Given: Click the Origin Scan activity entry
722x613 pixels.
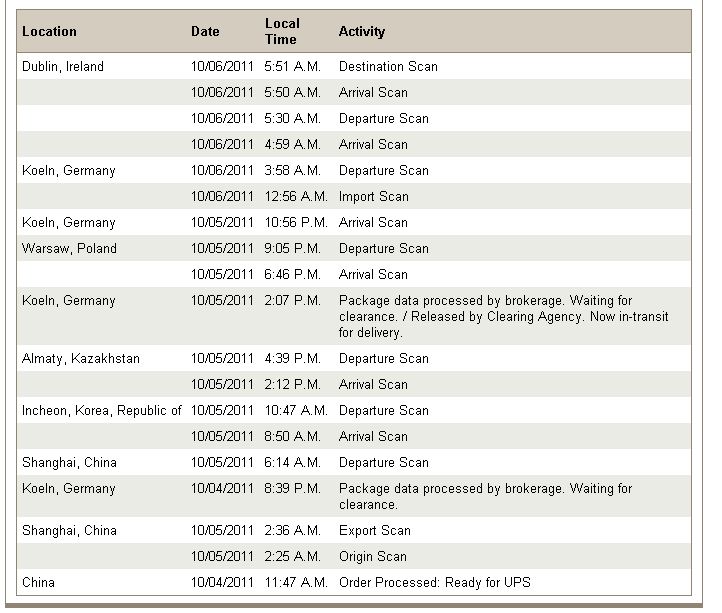Looking at the screenshot, I should click(373, 556).
